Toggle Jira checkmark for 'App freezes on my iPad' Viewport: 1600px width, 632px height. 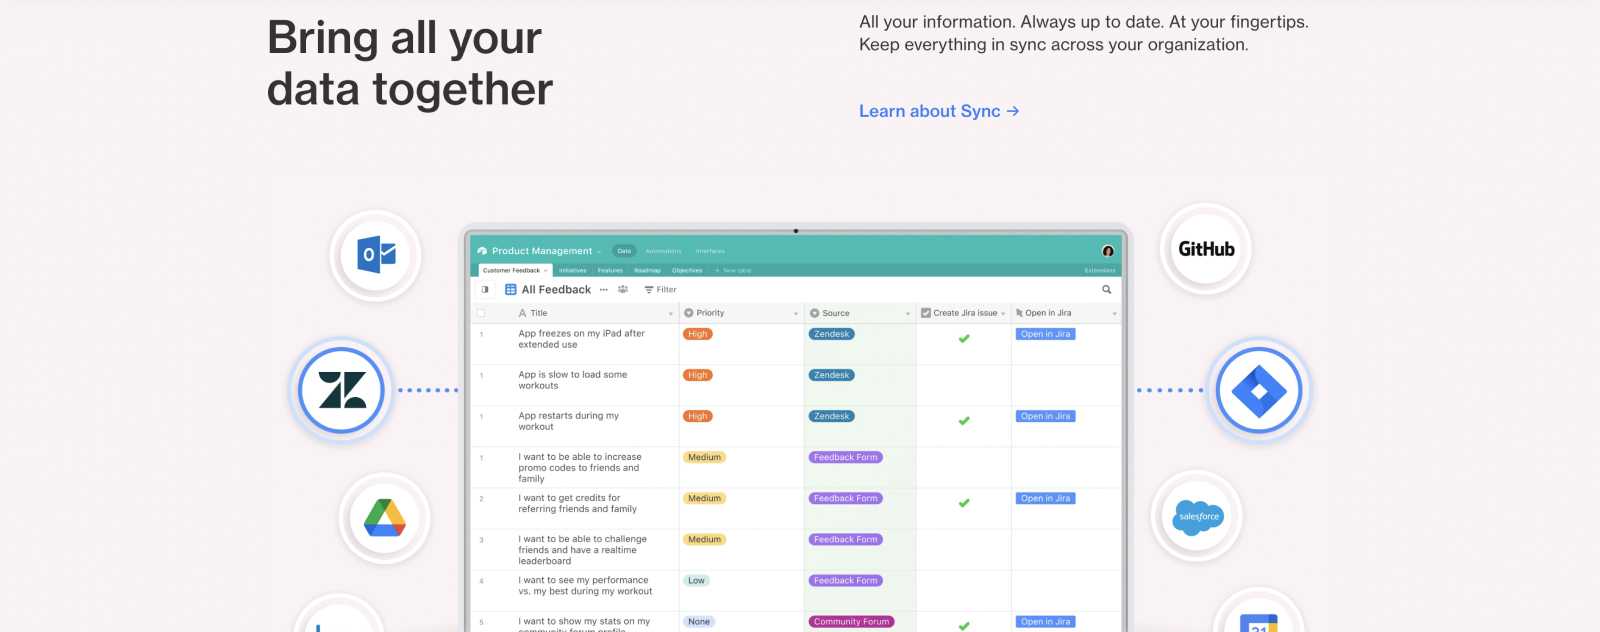tap(964, 339)
